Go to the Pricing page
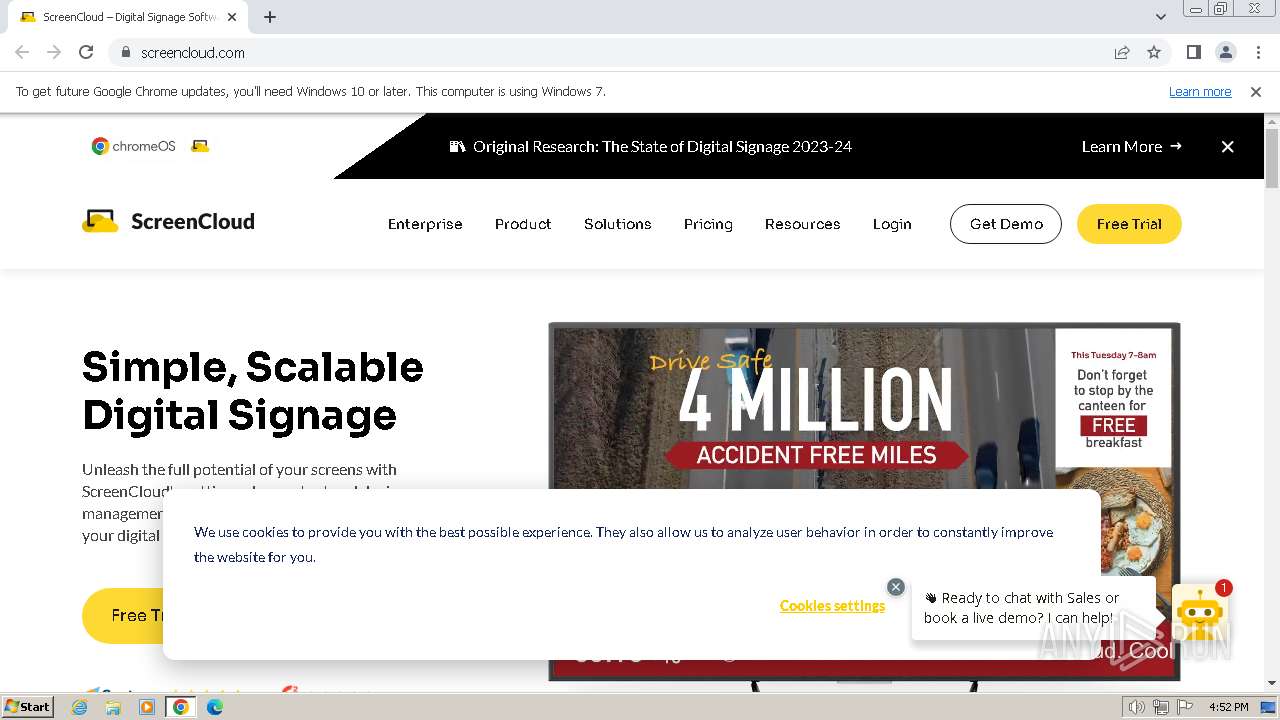The width and height of the screenshot is (1280, 720). click(708, 224)
